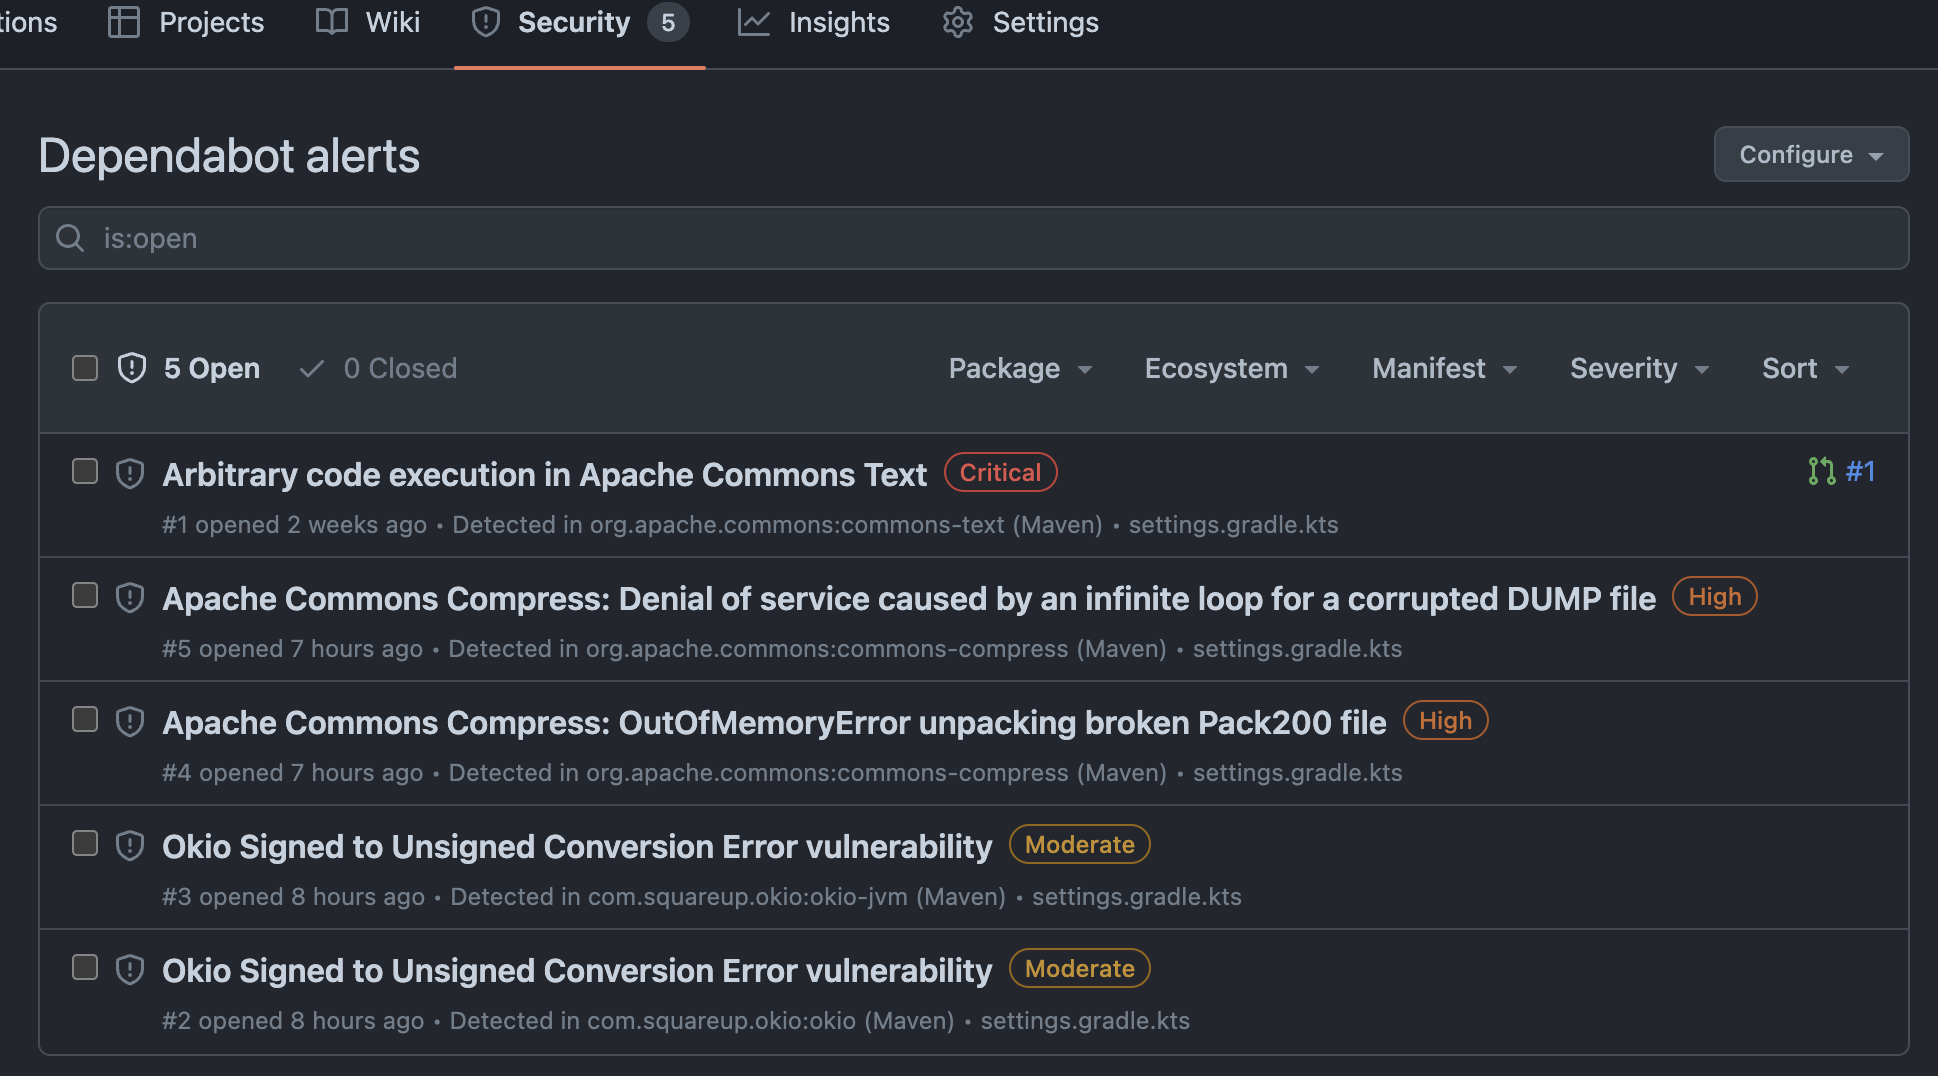The width and height of the screenshot is (1938, 1076).
Task: Open the Package filter dropdown
Action: [1020, 368]
